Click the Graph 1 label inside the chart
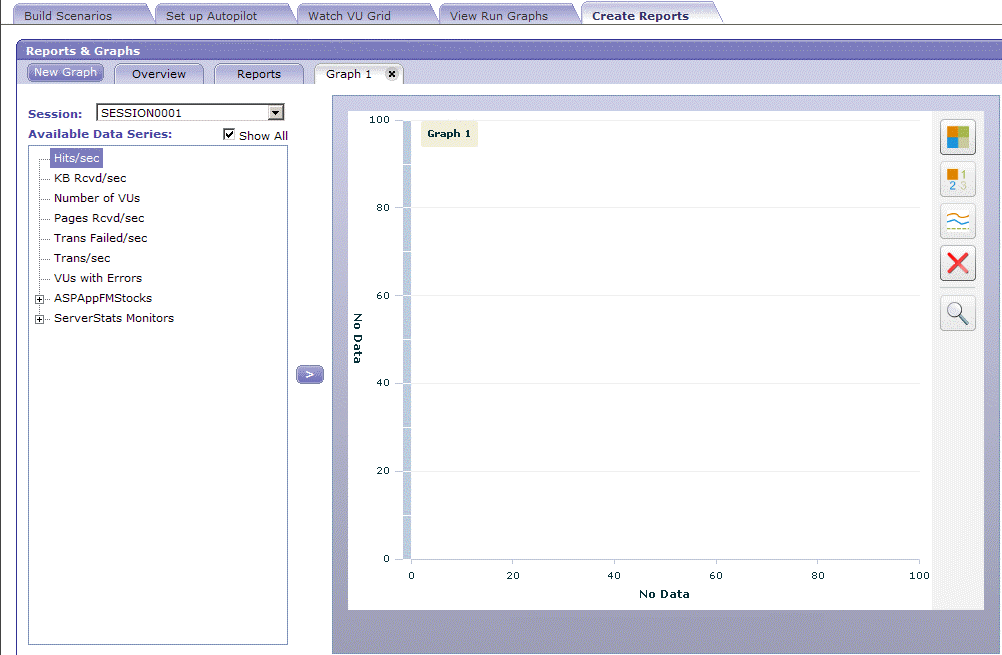 click(x=448, y=133)
